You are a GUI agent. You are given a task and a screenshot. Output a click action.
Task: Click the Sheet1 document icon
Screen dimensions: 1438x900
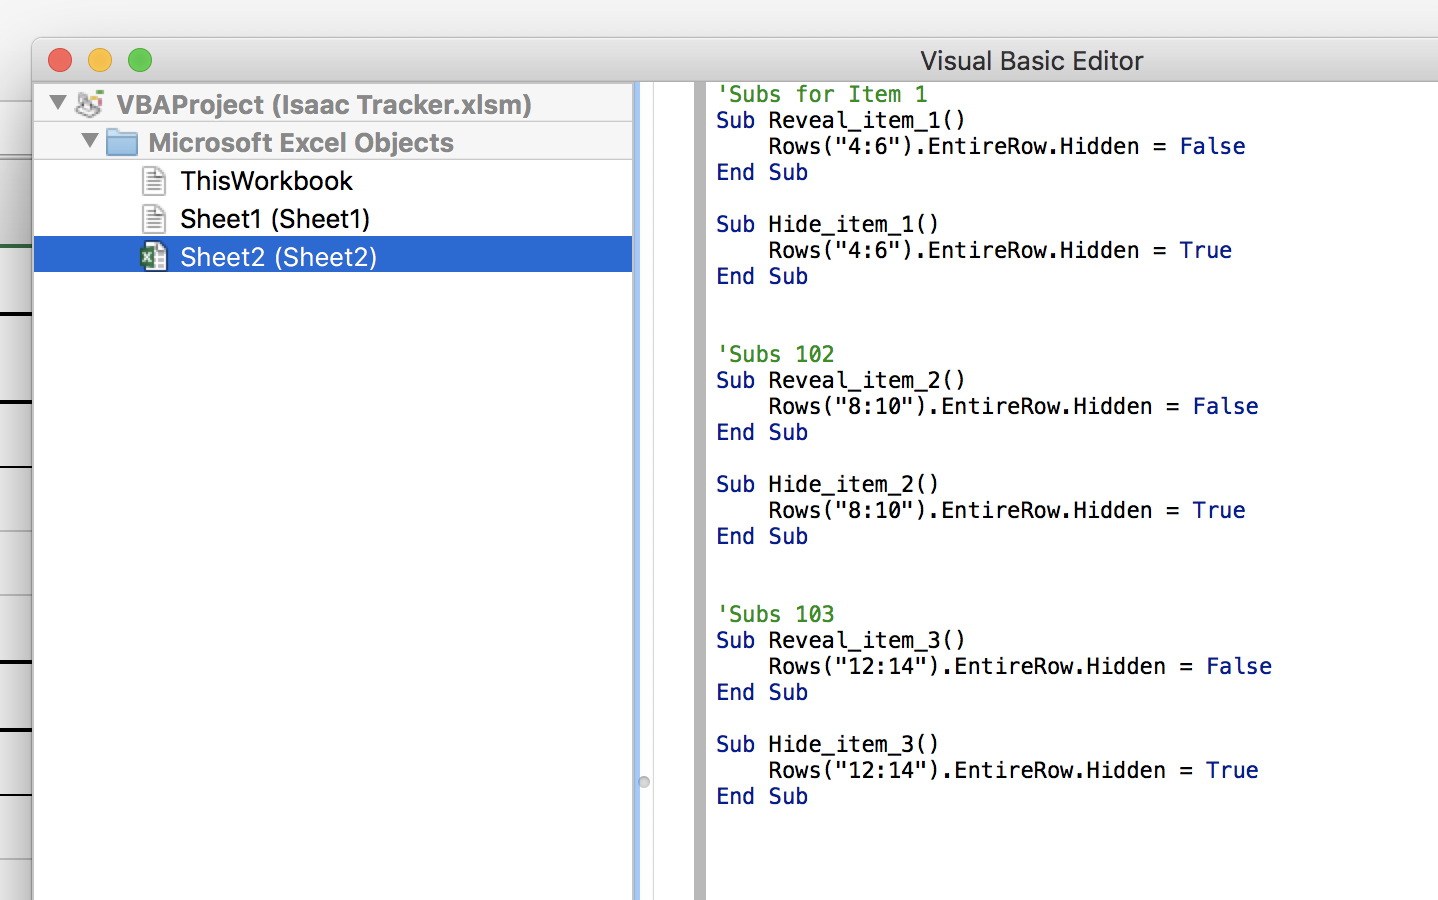pyautogui.click(x=154, y=218)
